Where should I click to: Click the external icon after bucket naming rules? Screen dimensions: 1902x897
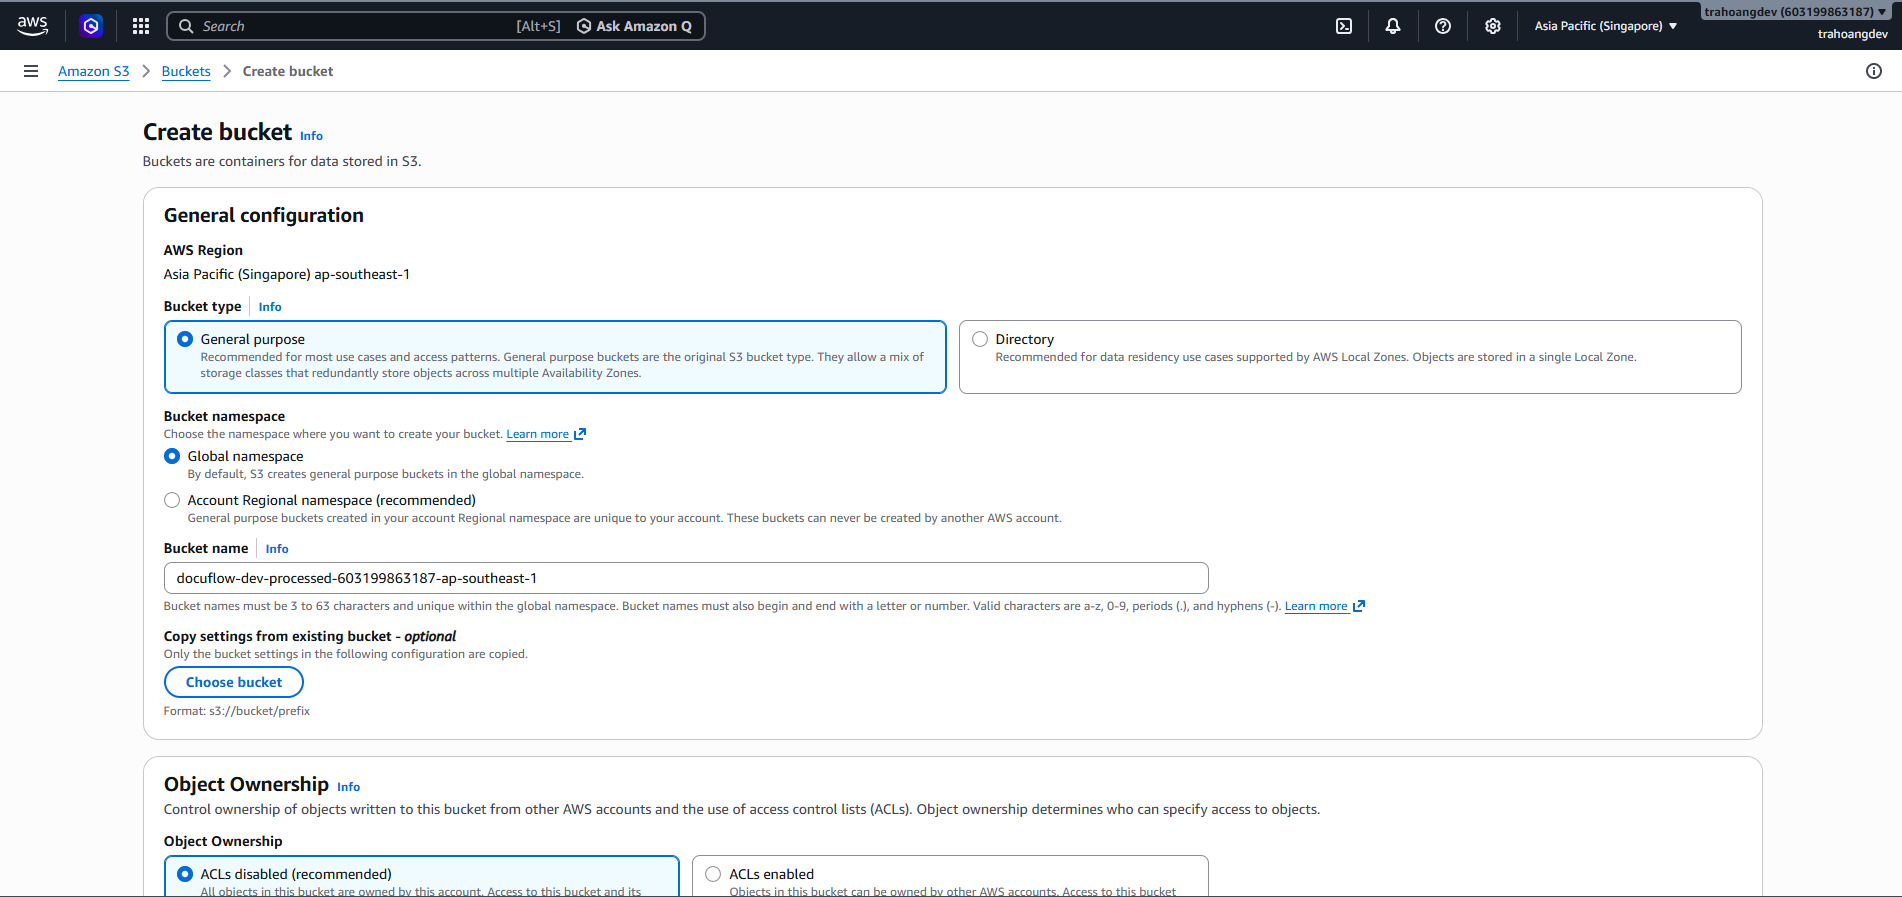coord(1359,606)
